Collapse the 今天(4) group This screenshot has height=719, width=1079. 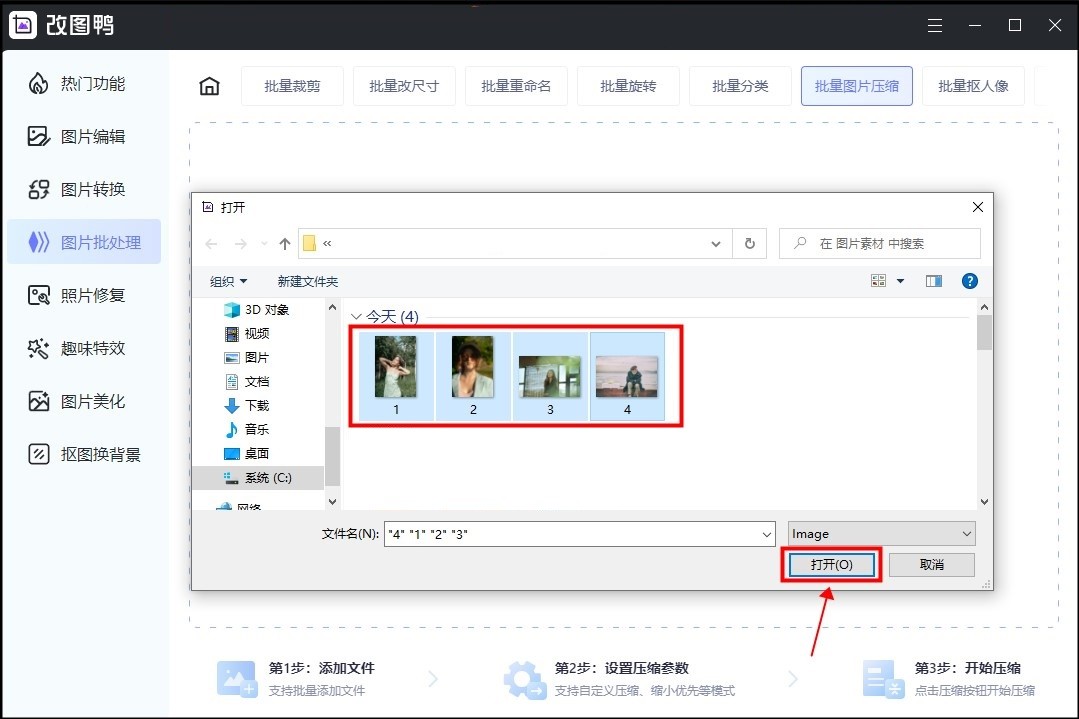357,316
